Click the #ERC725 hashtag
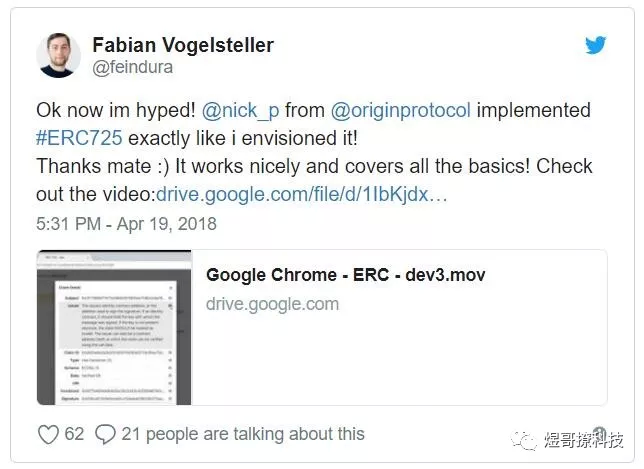This screenshot has height=469, width=644. [79, 138]
